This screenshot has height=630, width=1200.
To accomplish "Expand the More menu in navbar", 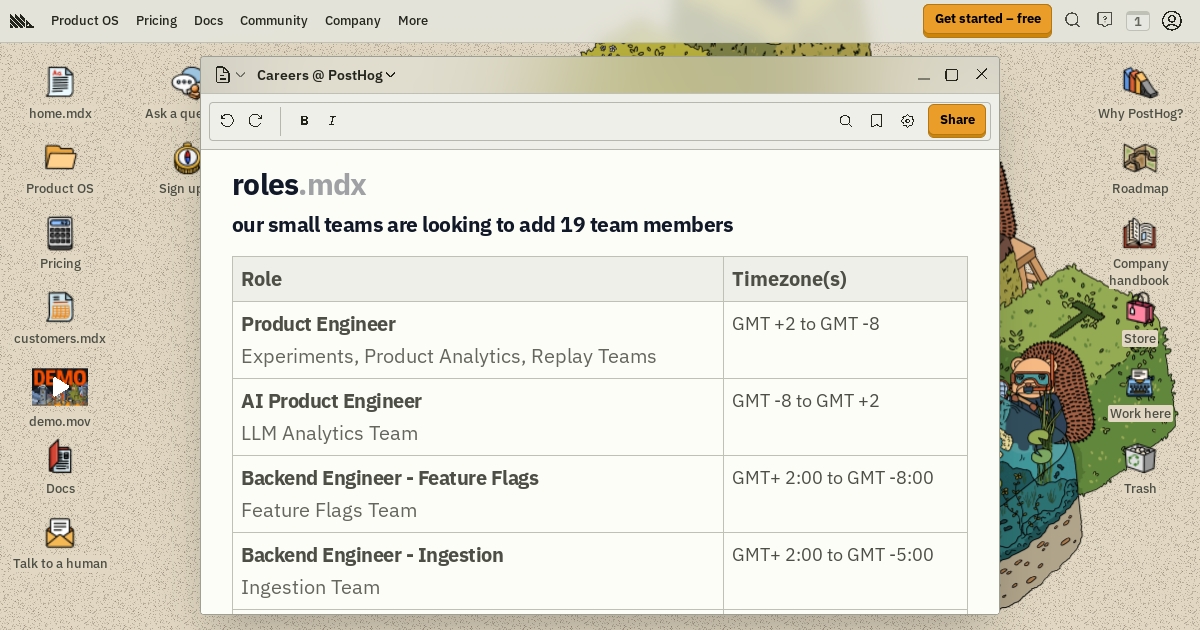I will [412, 20].
